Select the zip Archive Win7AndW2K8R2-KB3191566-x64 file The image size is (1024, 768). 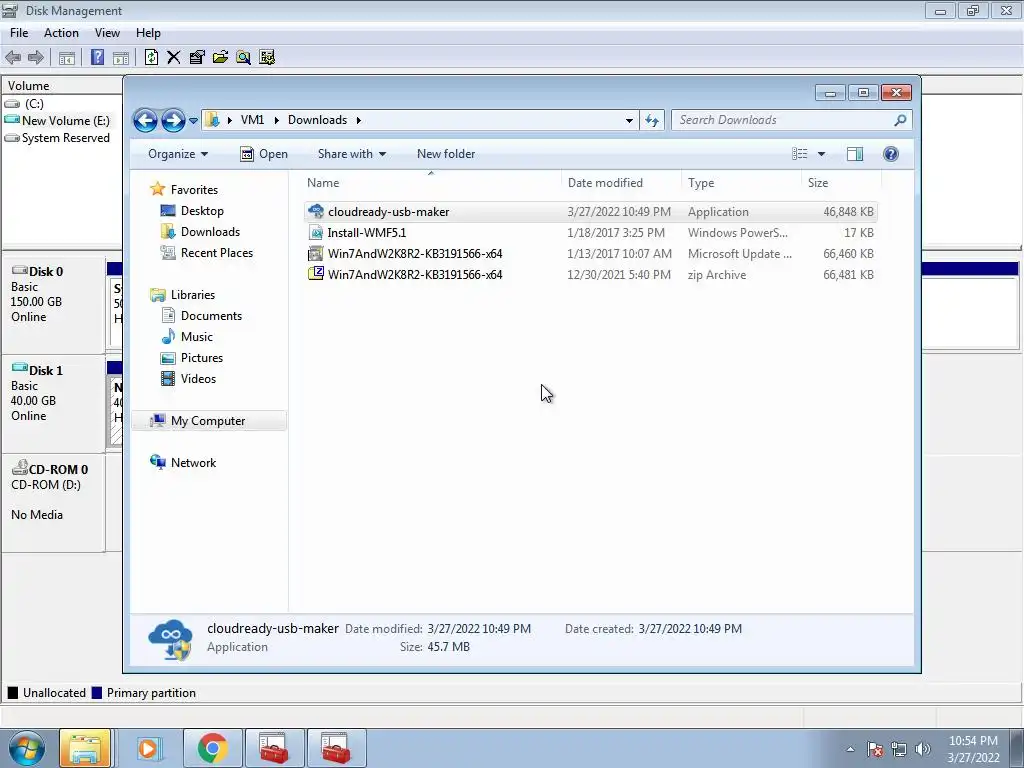click(x=590, y=274)
